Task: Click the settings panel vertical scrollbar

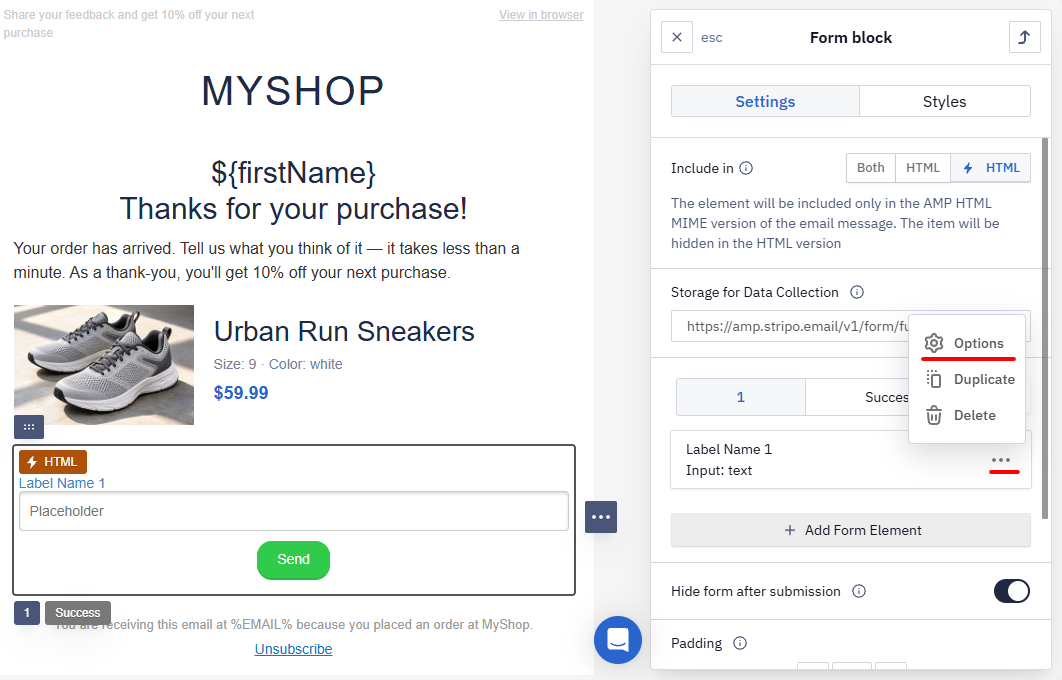Action: 1045,328
